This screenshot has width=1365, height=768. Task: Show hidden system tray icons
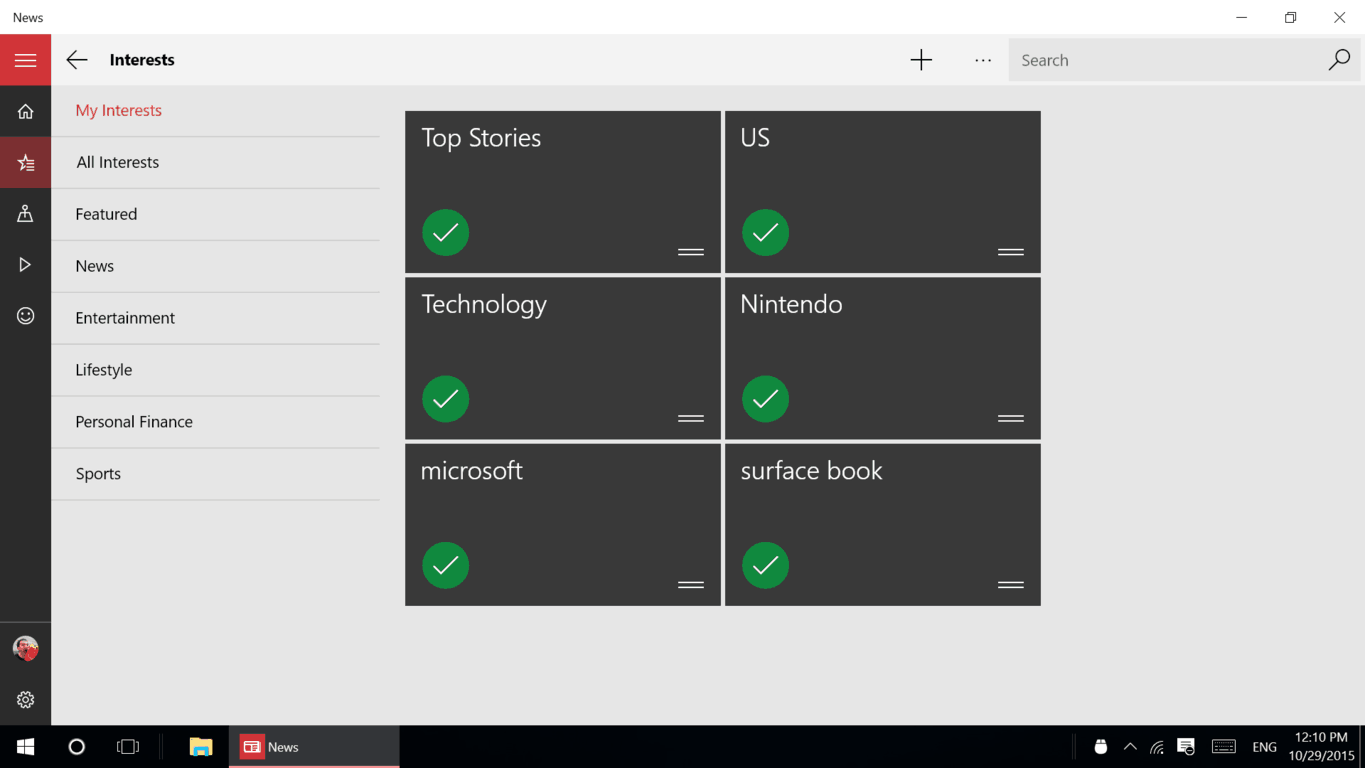coord(1130,747)
